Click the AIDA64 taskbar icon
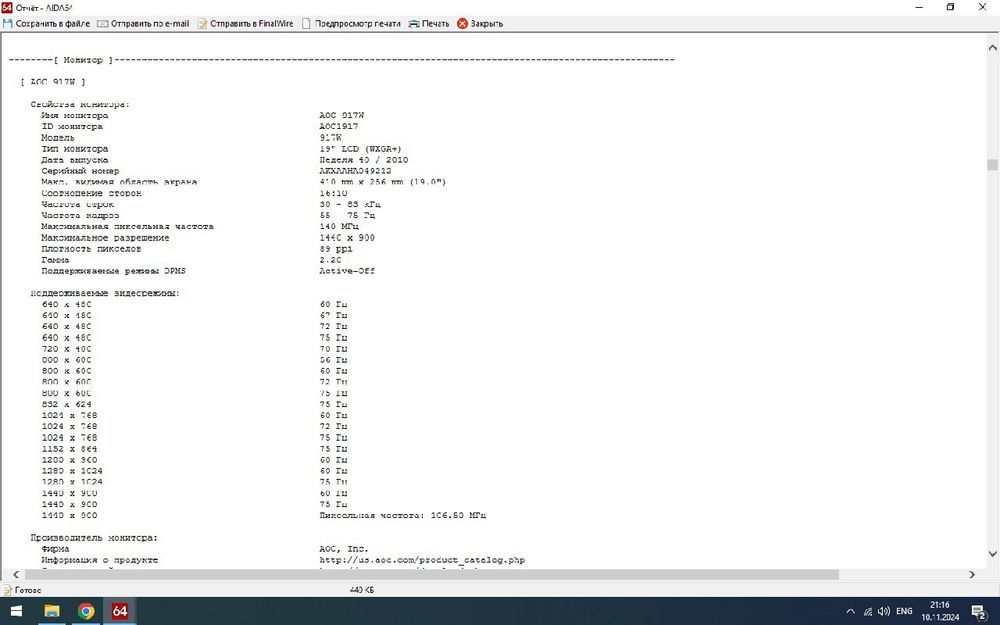The width and height of the screenshot is (1000, 625). coord(120,611)
